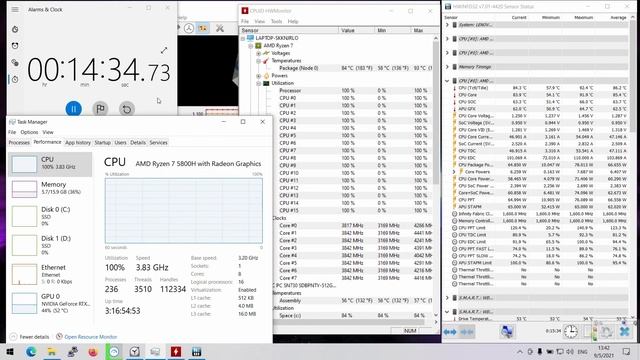Select Ethernet in performance list
The width and height of the screenshot is (640, 360).
pyautogui.click(x=50, y=274)
